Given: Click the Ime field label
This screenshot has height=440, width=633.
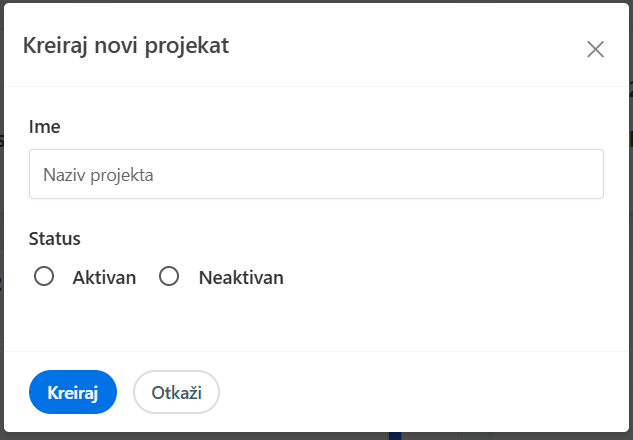Looking at the screenshot, I should click(45, 127).
